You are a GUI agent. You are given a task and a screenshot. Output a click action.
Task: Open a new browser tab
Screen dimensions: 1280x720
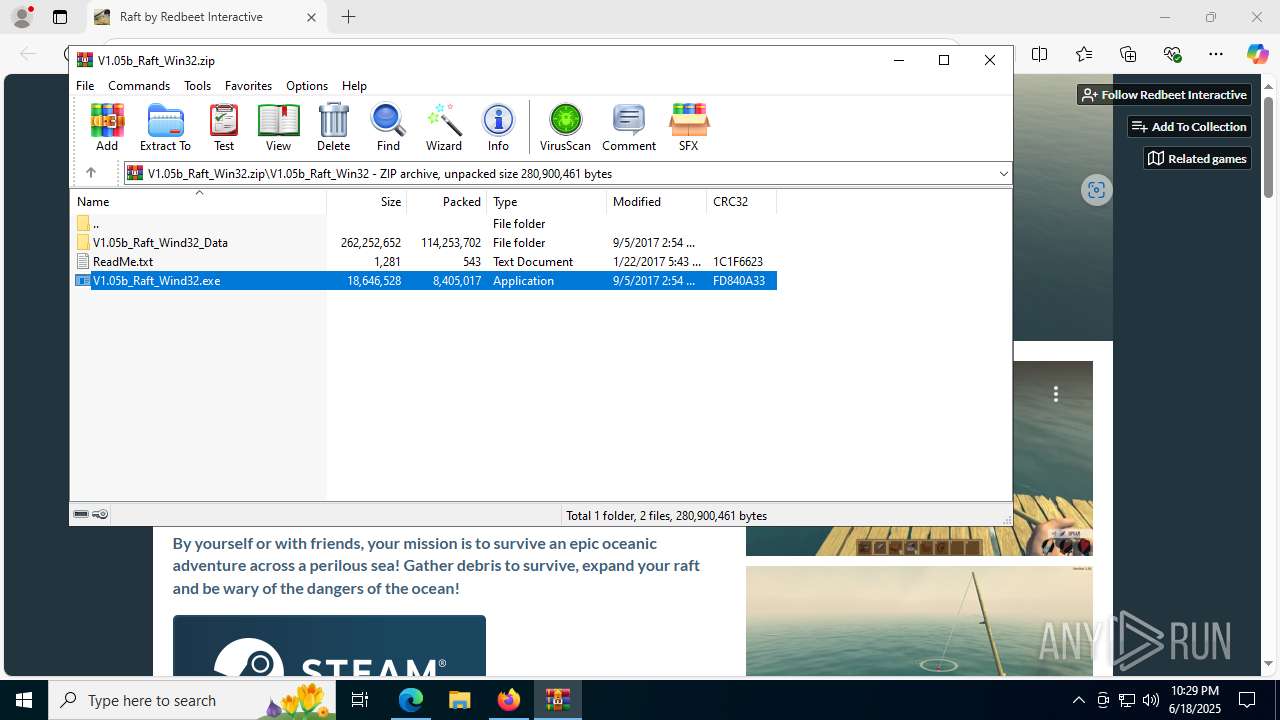[x=348, y=17]
